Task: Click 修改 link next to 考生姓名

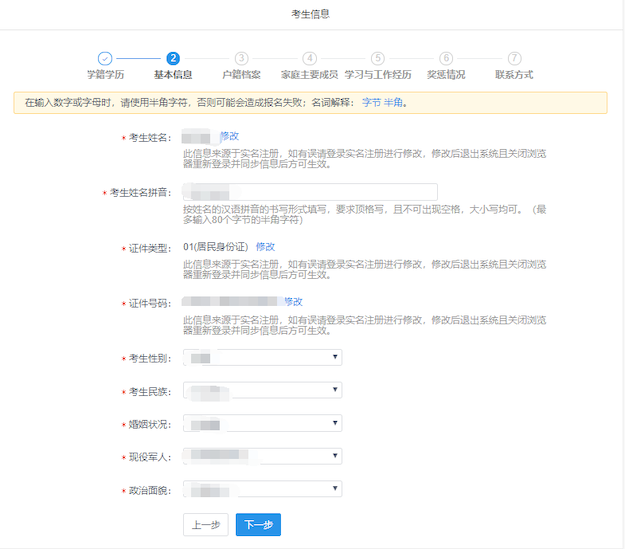Action: [229, 136]
